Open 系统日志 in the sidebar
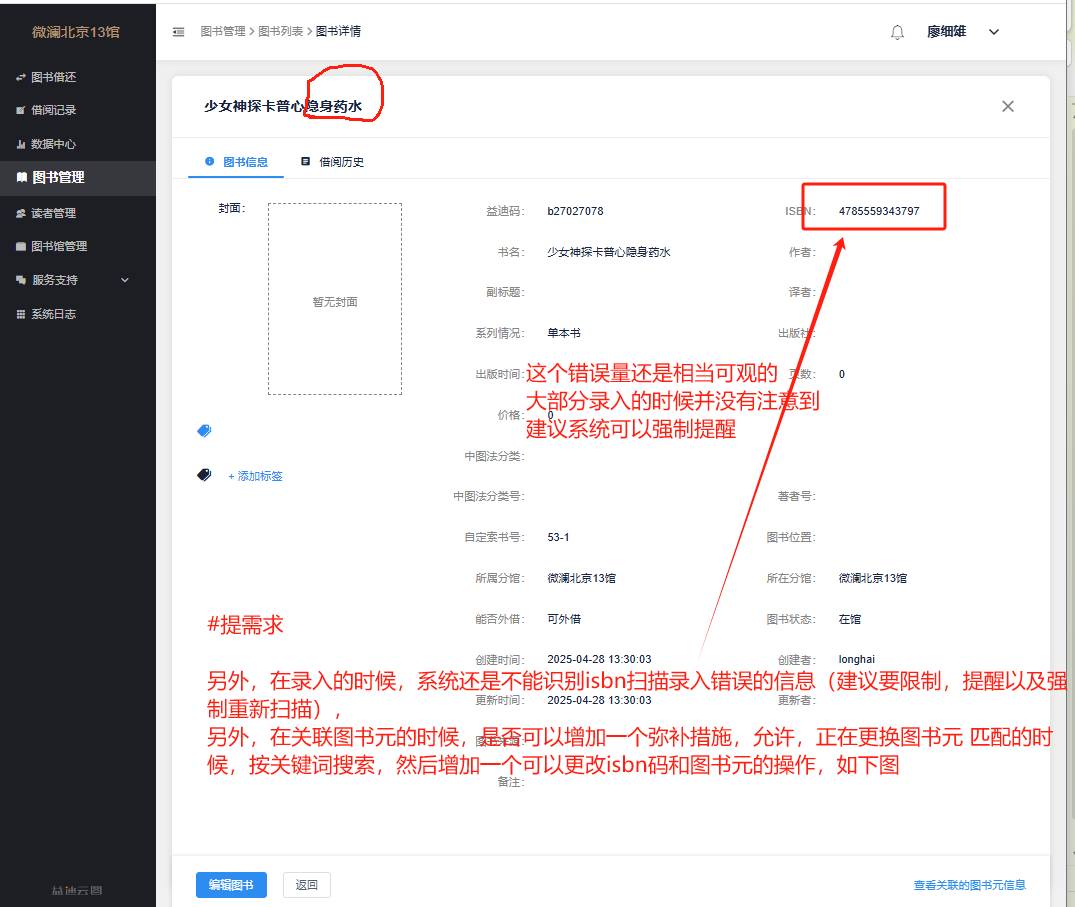1075x907 pixels. 54,314
